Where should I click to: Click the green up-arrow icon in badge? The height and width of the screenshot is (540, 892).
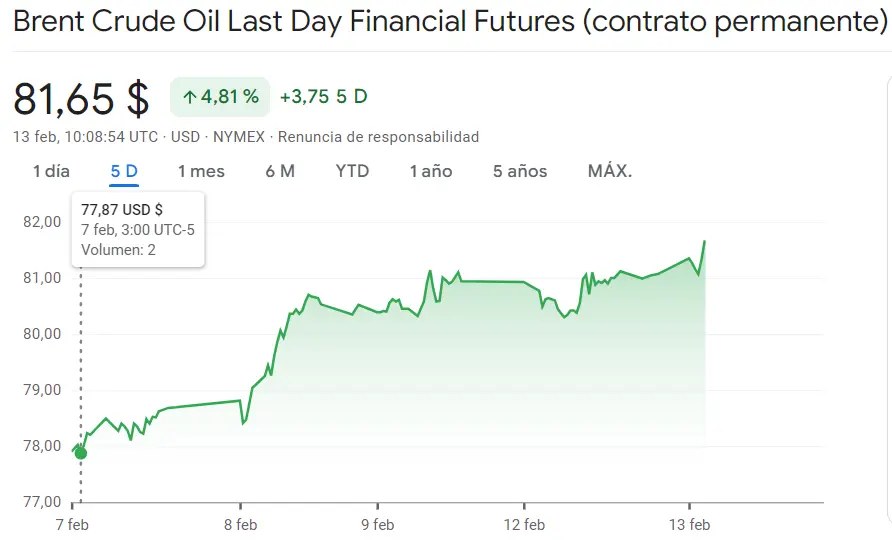[189, 97]
